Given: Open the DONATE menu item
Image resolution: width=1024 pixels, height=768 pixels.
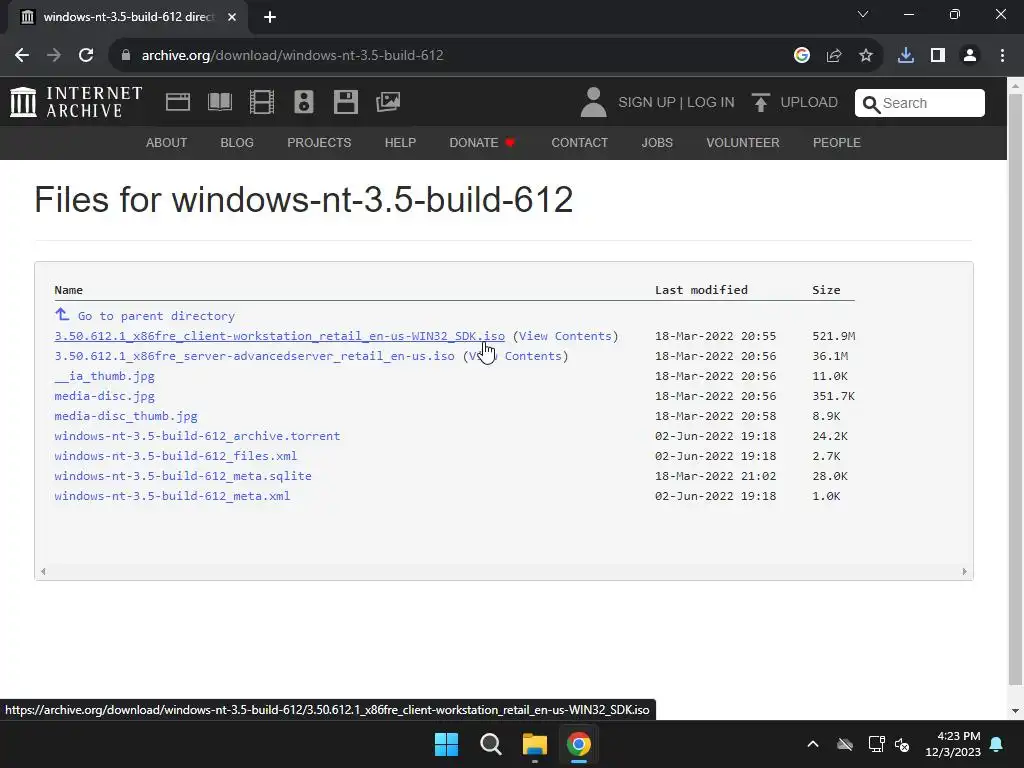Looking at the screenshot, I should coord(482,142).
